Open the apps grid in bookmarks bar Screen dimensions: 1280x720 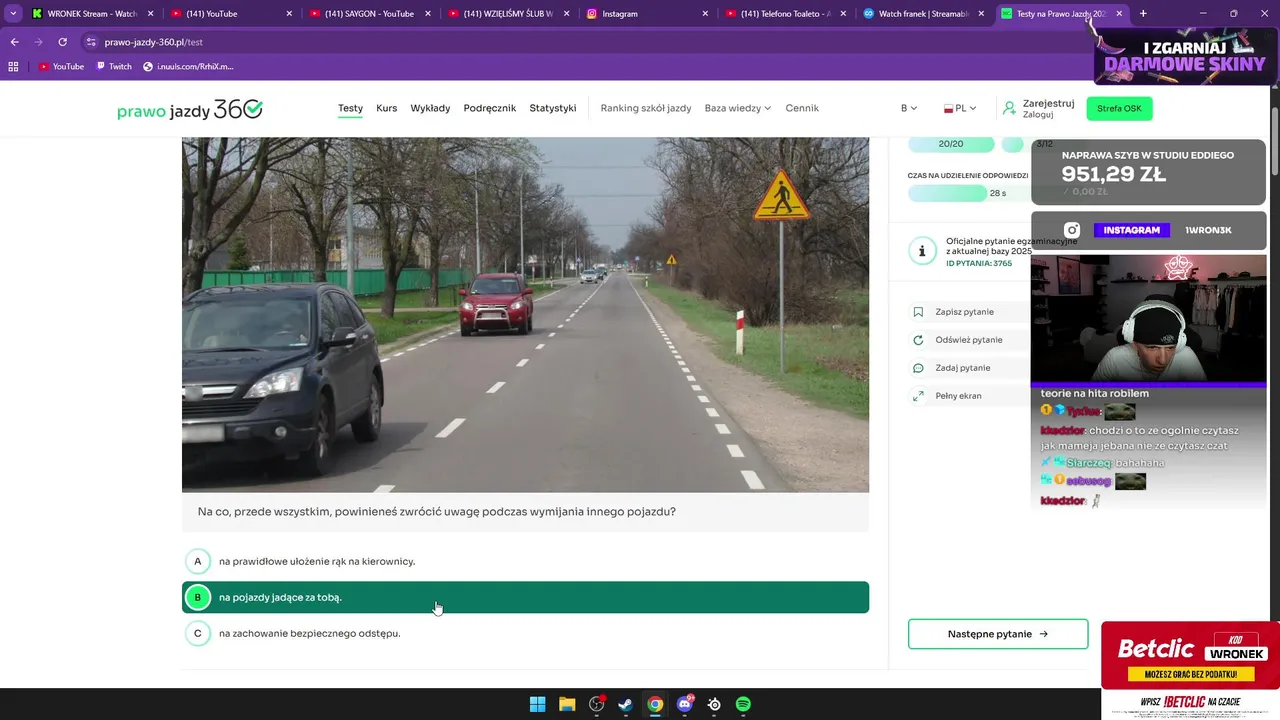coord(13,66)
